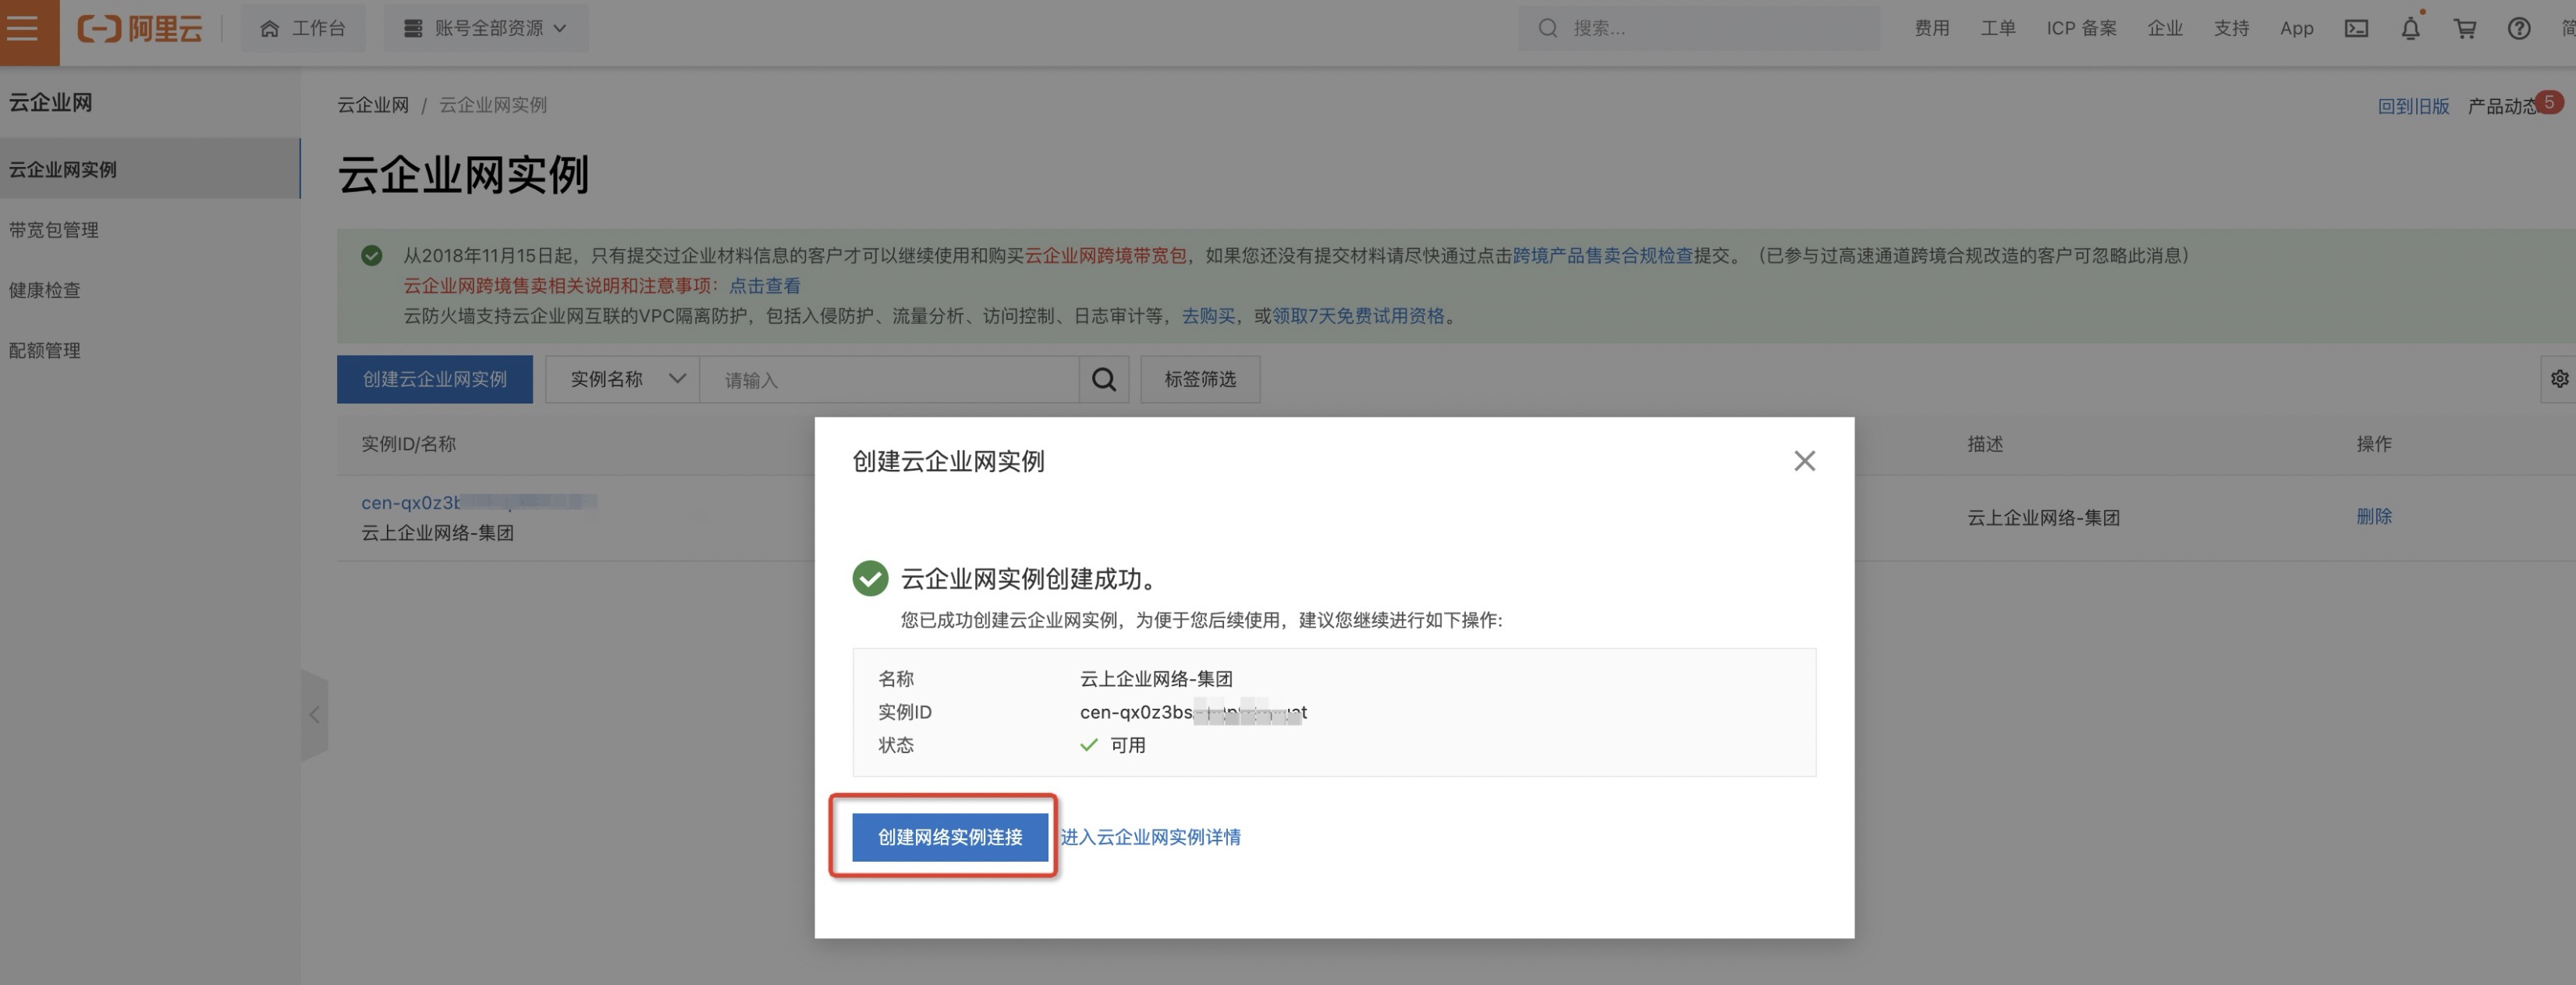The image size is (2576, 985).
Task: Click the help question mark icon
Action: click(2518, 29)
